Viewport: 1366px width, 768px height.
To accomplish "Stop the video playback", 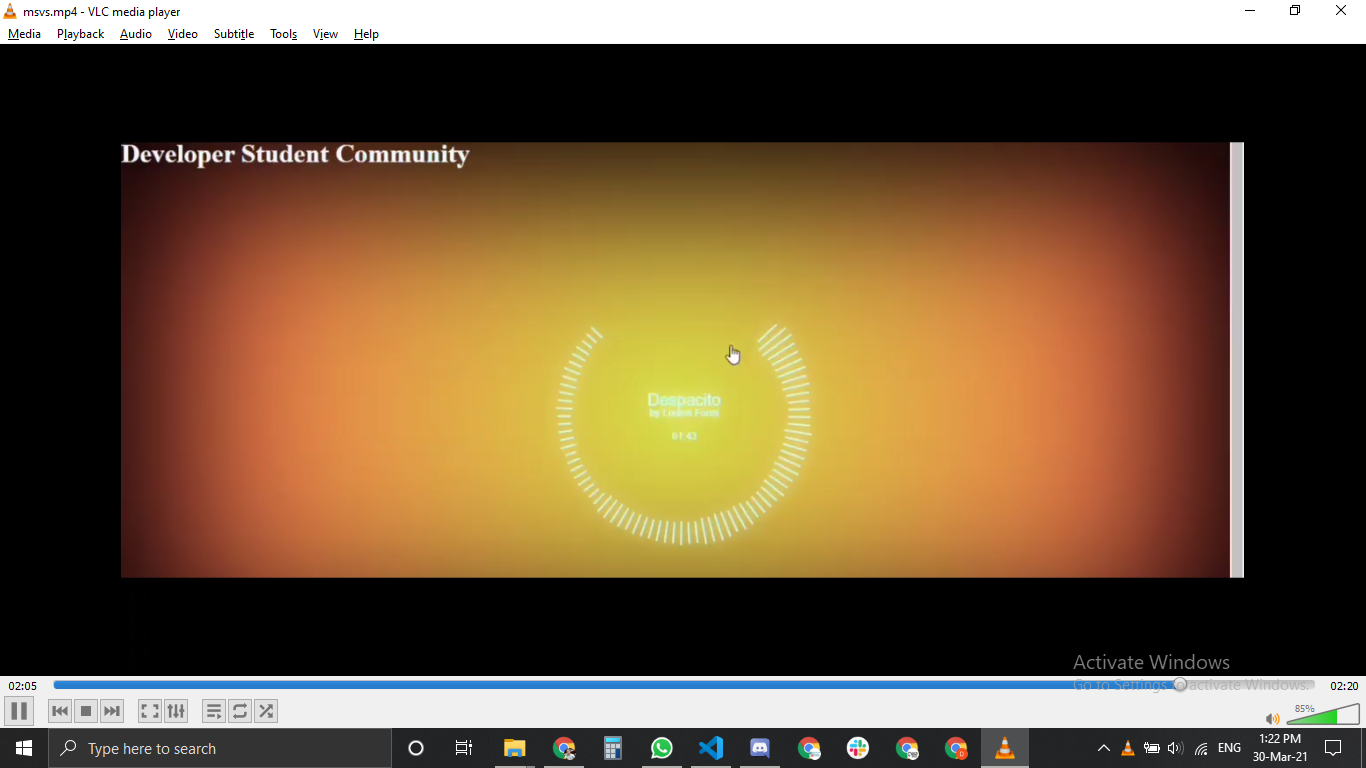I will [86, 711].
